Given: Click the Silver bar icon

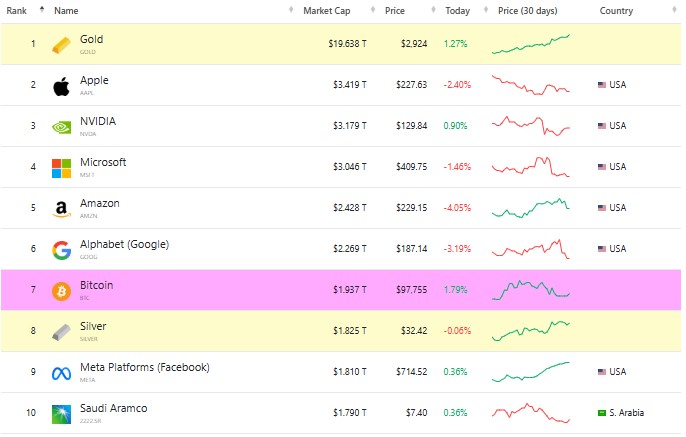Looking at the screenshot, I should point(61,331).
